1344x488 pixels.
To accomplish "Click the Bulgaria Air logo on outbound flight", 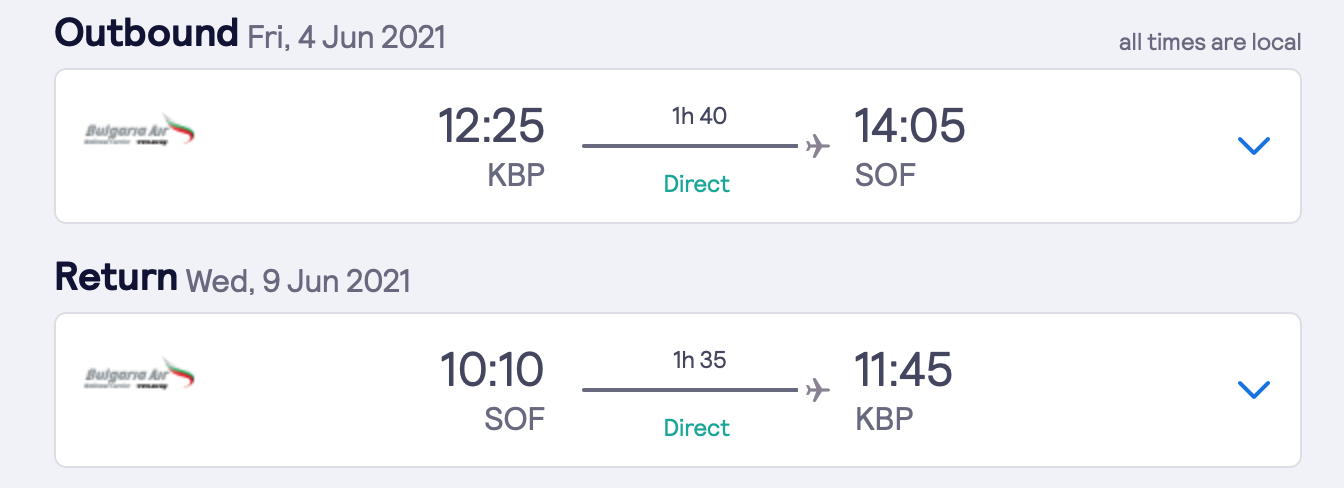I will point(139,131).
